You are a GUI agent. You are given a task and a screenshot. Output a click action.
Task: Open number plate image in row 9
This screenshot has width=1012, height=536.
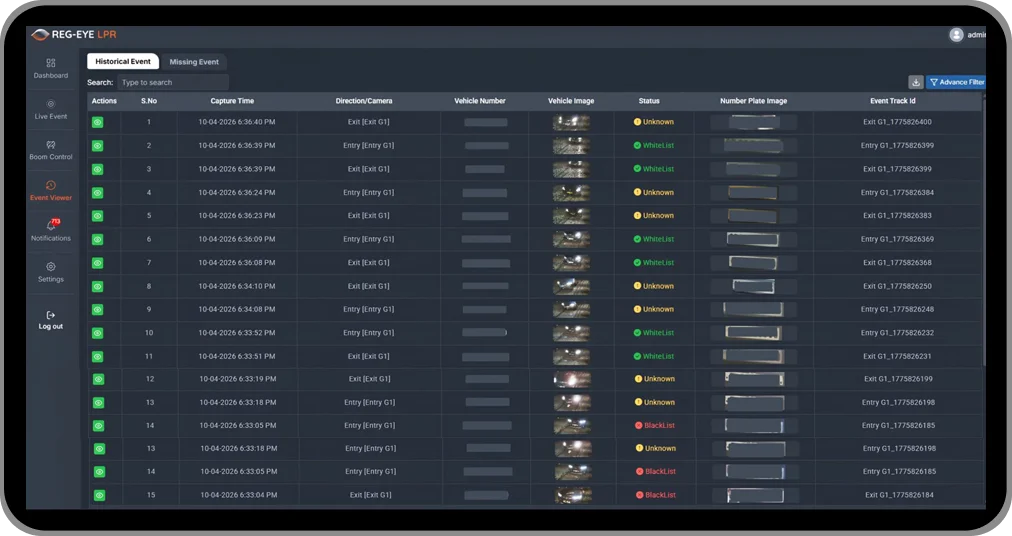tap(753, 309)
